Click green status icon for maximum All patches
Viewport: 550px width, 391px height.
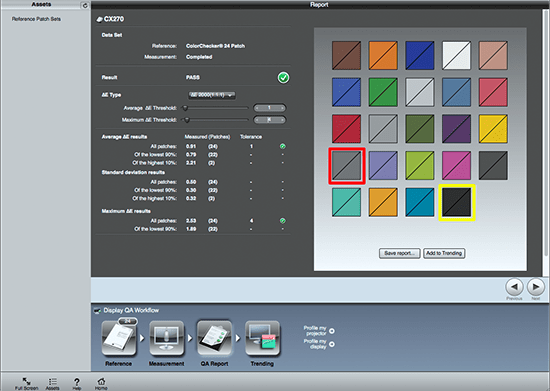tap(282, 221)
